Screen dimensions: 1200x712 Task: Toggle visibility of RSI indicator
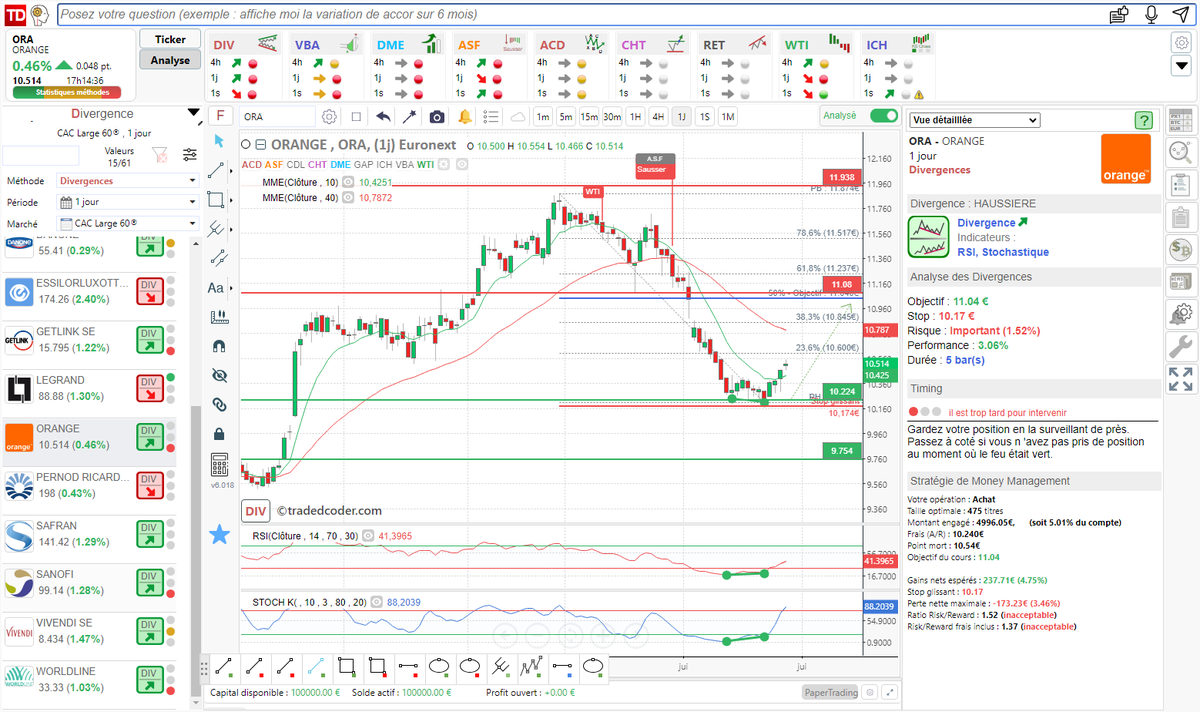(x=368, y=536)
